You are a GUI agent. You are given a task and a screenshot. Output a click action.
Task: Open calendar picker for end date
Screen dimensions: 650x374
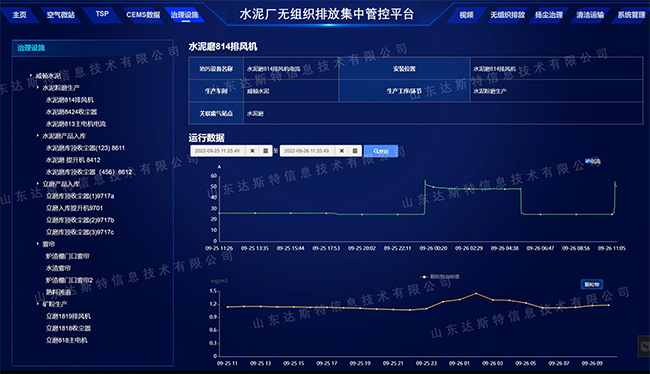pos(355,151)
